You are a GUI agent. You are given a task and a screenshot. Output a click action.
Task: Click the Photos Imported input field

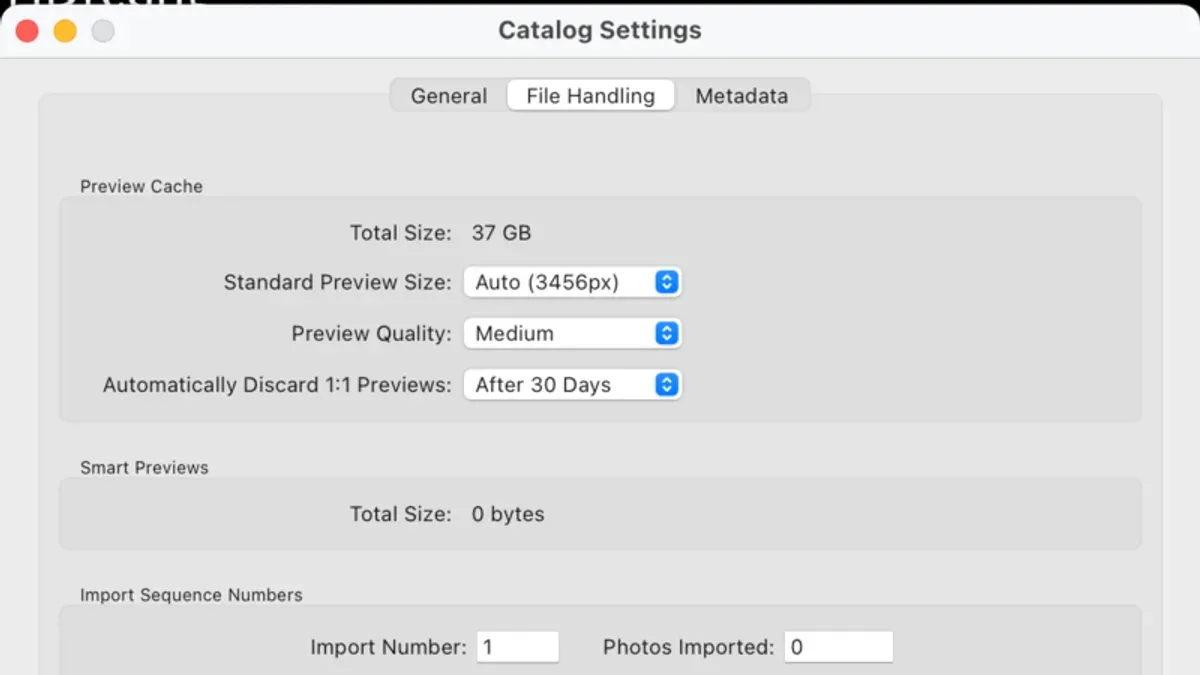[838, 647]
